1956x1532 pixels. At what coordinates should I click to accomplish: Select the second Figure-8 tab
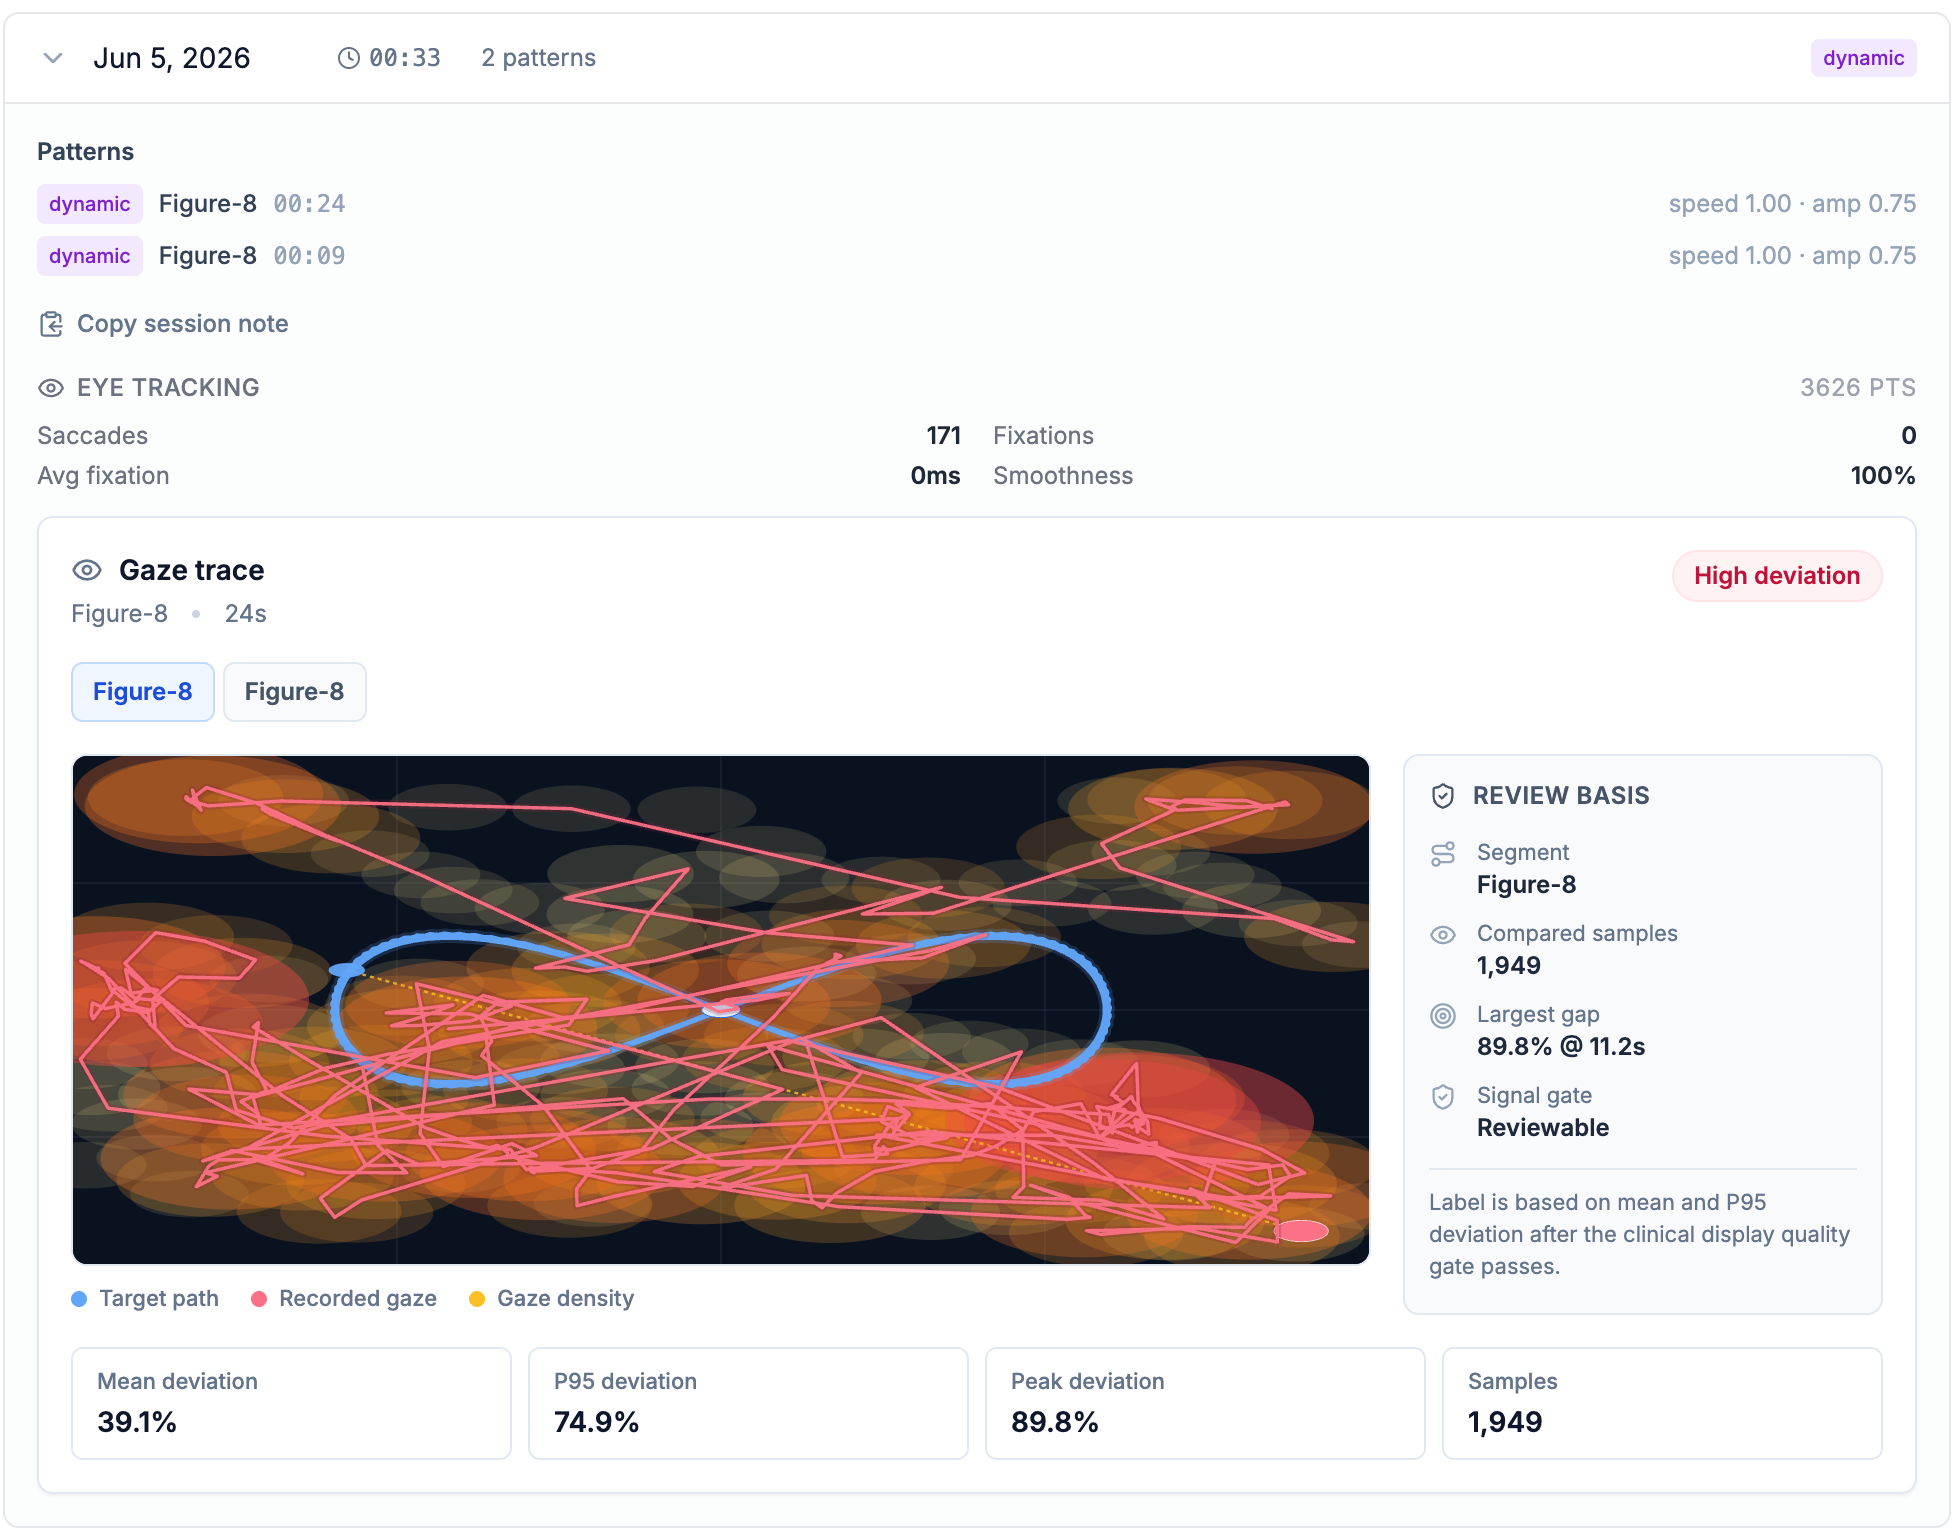(x=295, y=692)
